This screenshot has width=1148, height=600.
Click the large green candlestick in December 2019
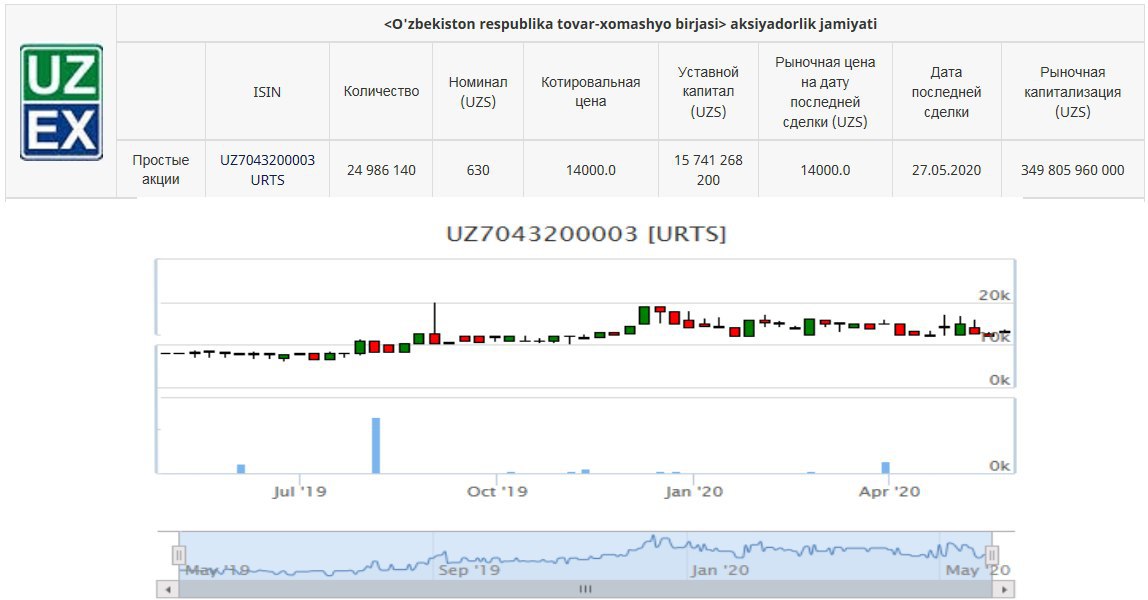tap(644, 315)
